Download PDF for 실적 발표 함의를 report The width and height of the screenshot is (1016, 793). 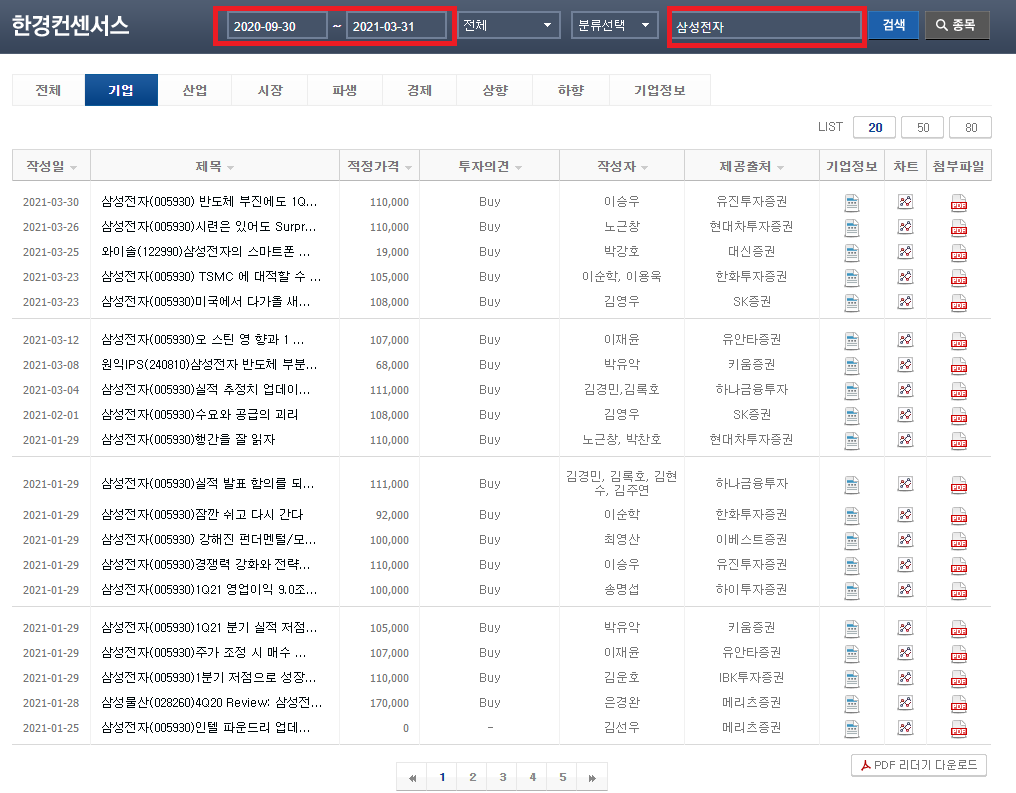tap(958, 485)
